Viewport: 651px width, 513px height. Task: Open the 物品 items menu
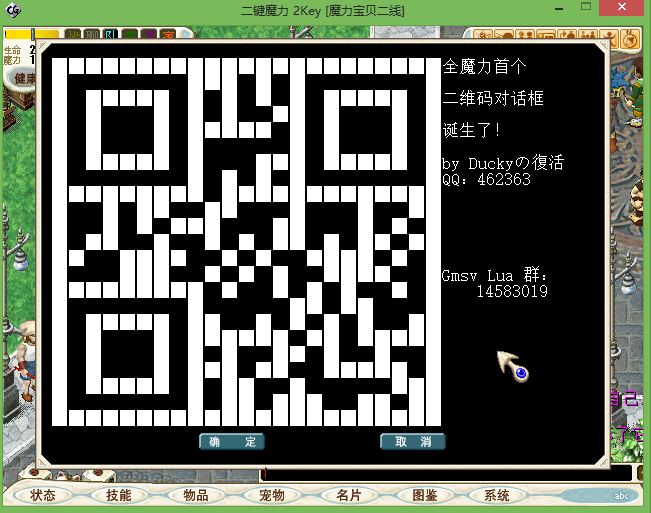[x=196, y=495]
